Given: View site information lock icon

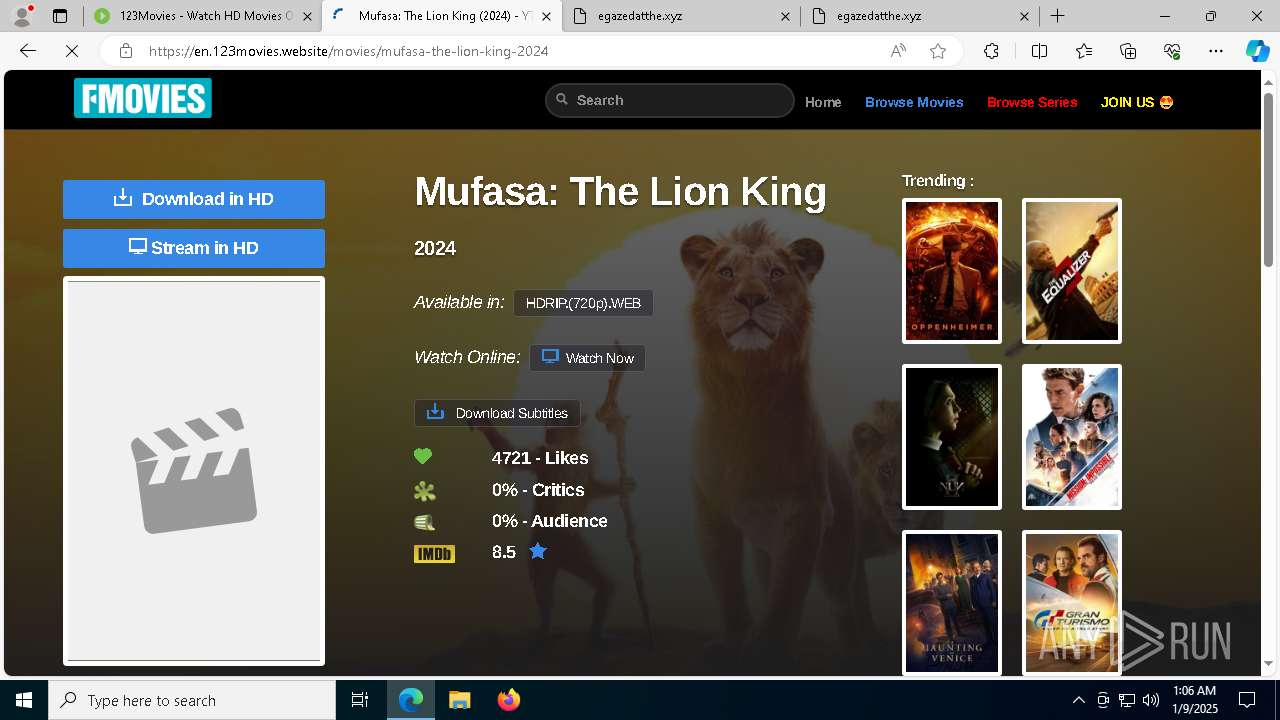Looking at the screenshot, I should 126,51.
